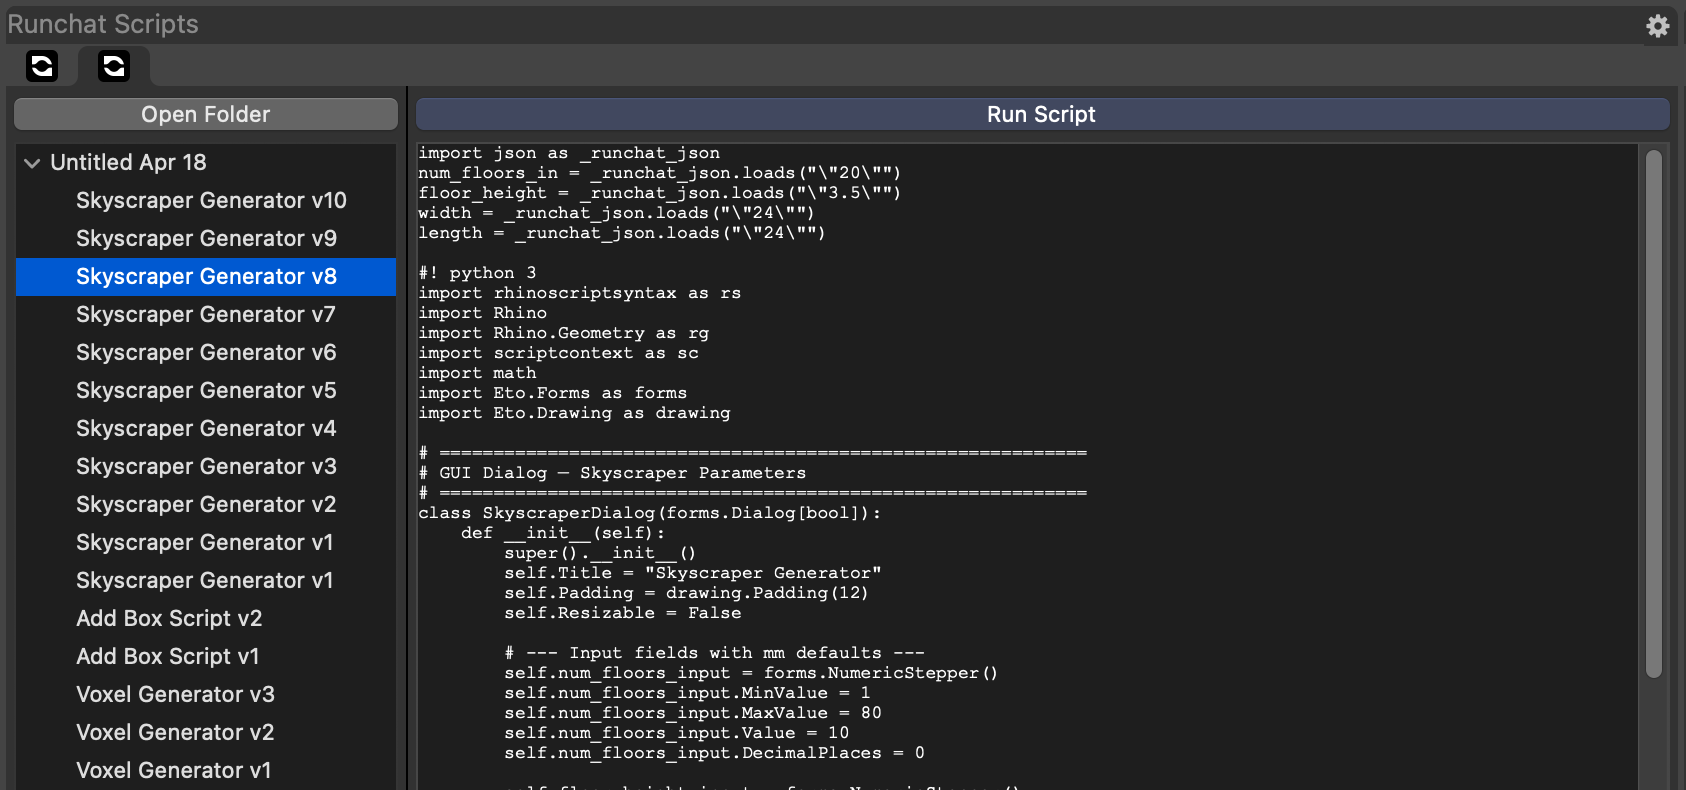Open Skyscraper Generator v2 script
Image resolution: width=1686 pixels, height=790 pixels.
pyautogui.click(x=206, y=504)
